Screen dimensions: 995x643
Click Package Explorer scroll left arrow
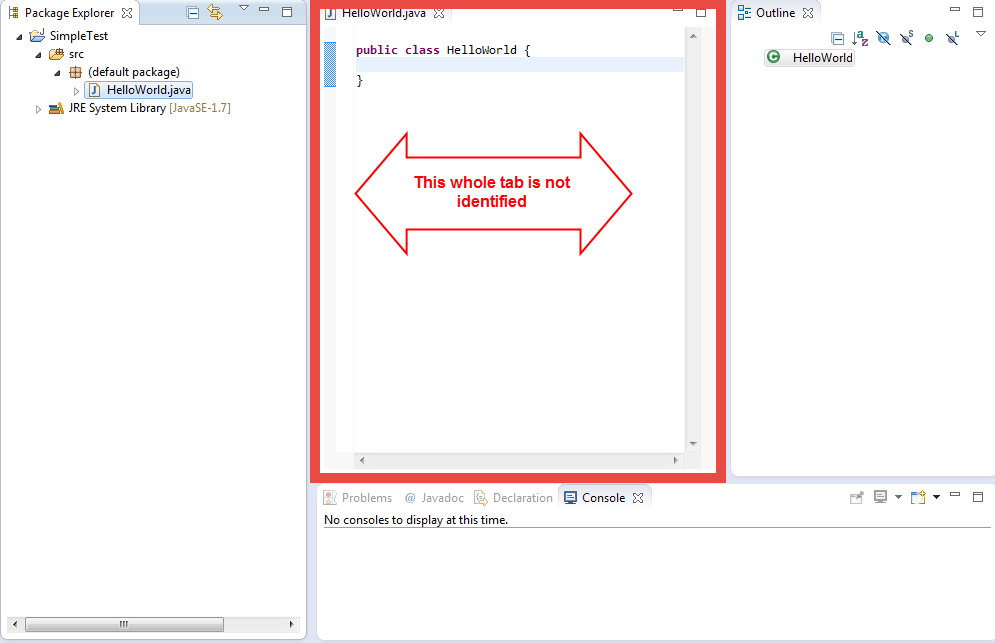(15, 624)
